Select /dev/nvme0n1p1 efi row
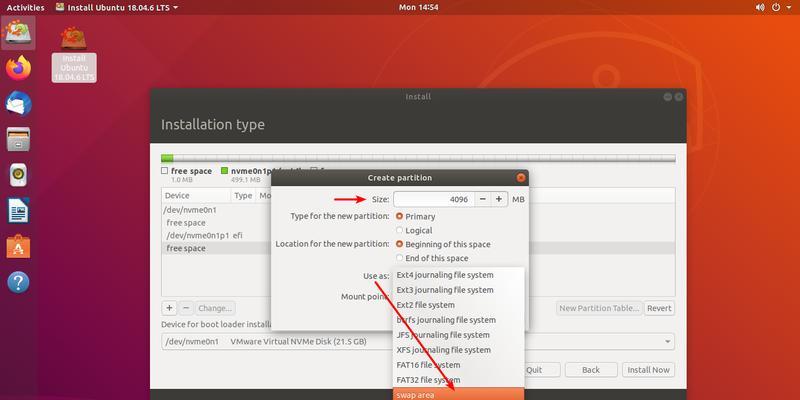800x400 pixels. point(217,236)
